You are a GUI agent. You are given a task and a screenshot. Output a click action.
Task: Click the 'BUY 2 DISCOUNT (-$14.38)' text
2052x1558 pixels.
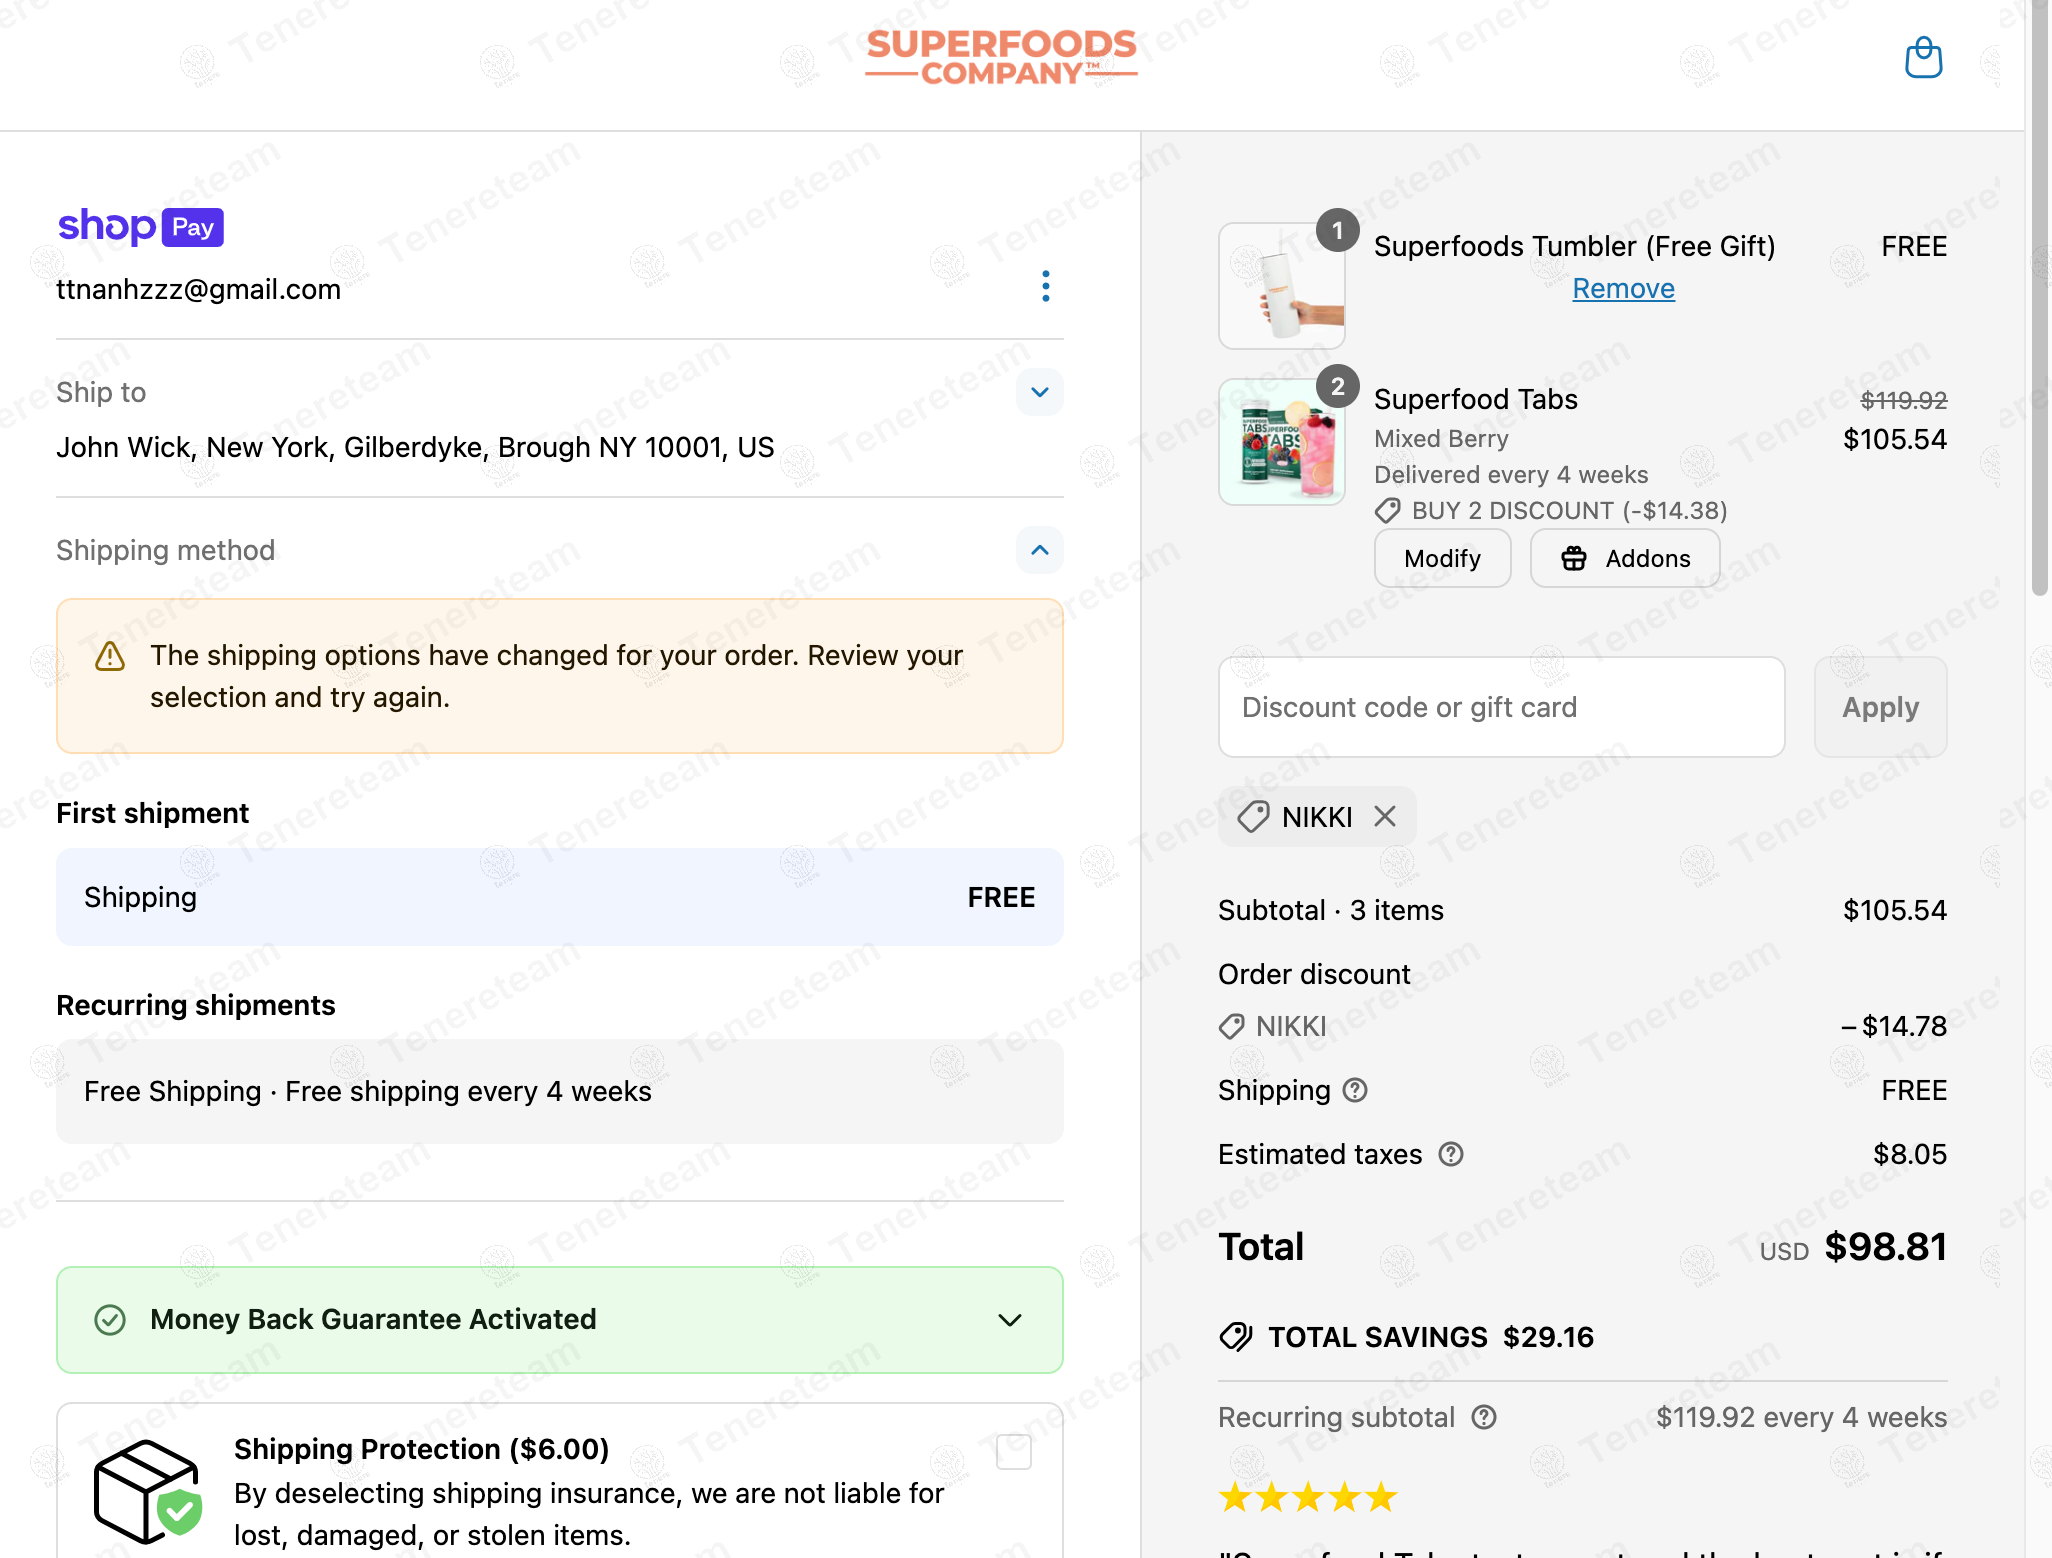[1570, 511]
